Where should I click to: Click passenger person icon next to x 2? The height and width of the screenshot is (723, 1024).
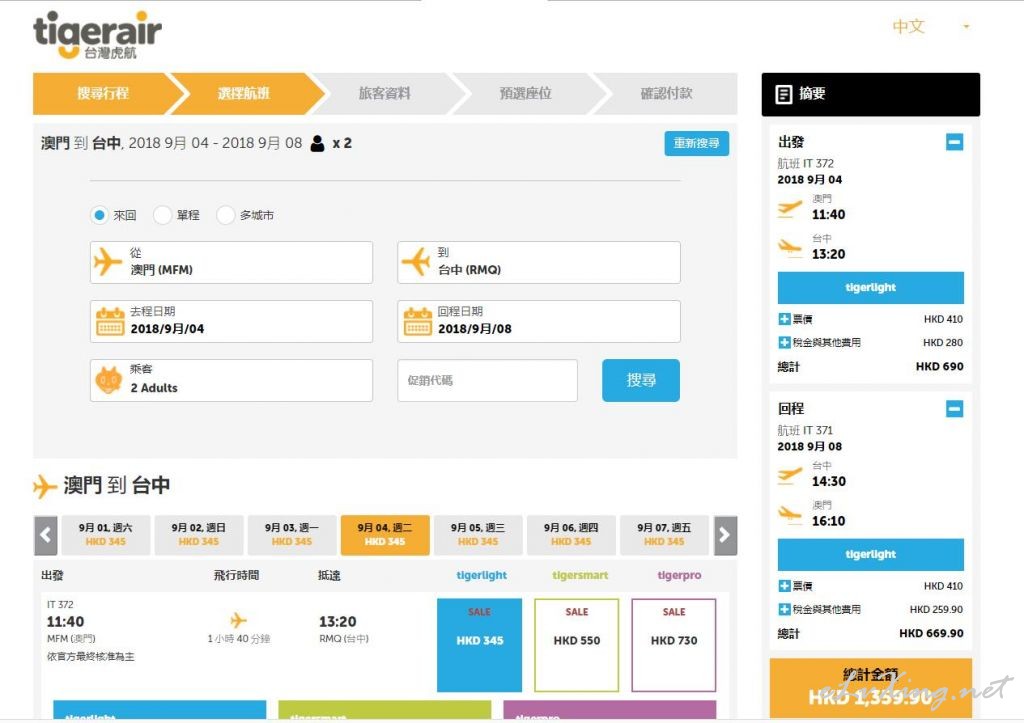pos(317,143)
